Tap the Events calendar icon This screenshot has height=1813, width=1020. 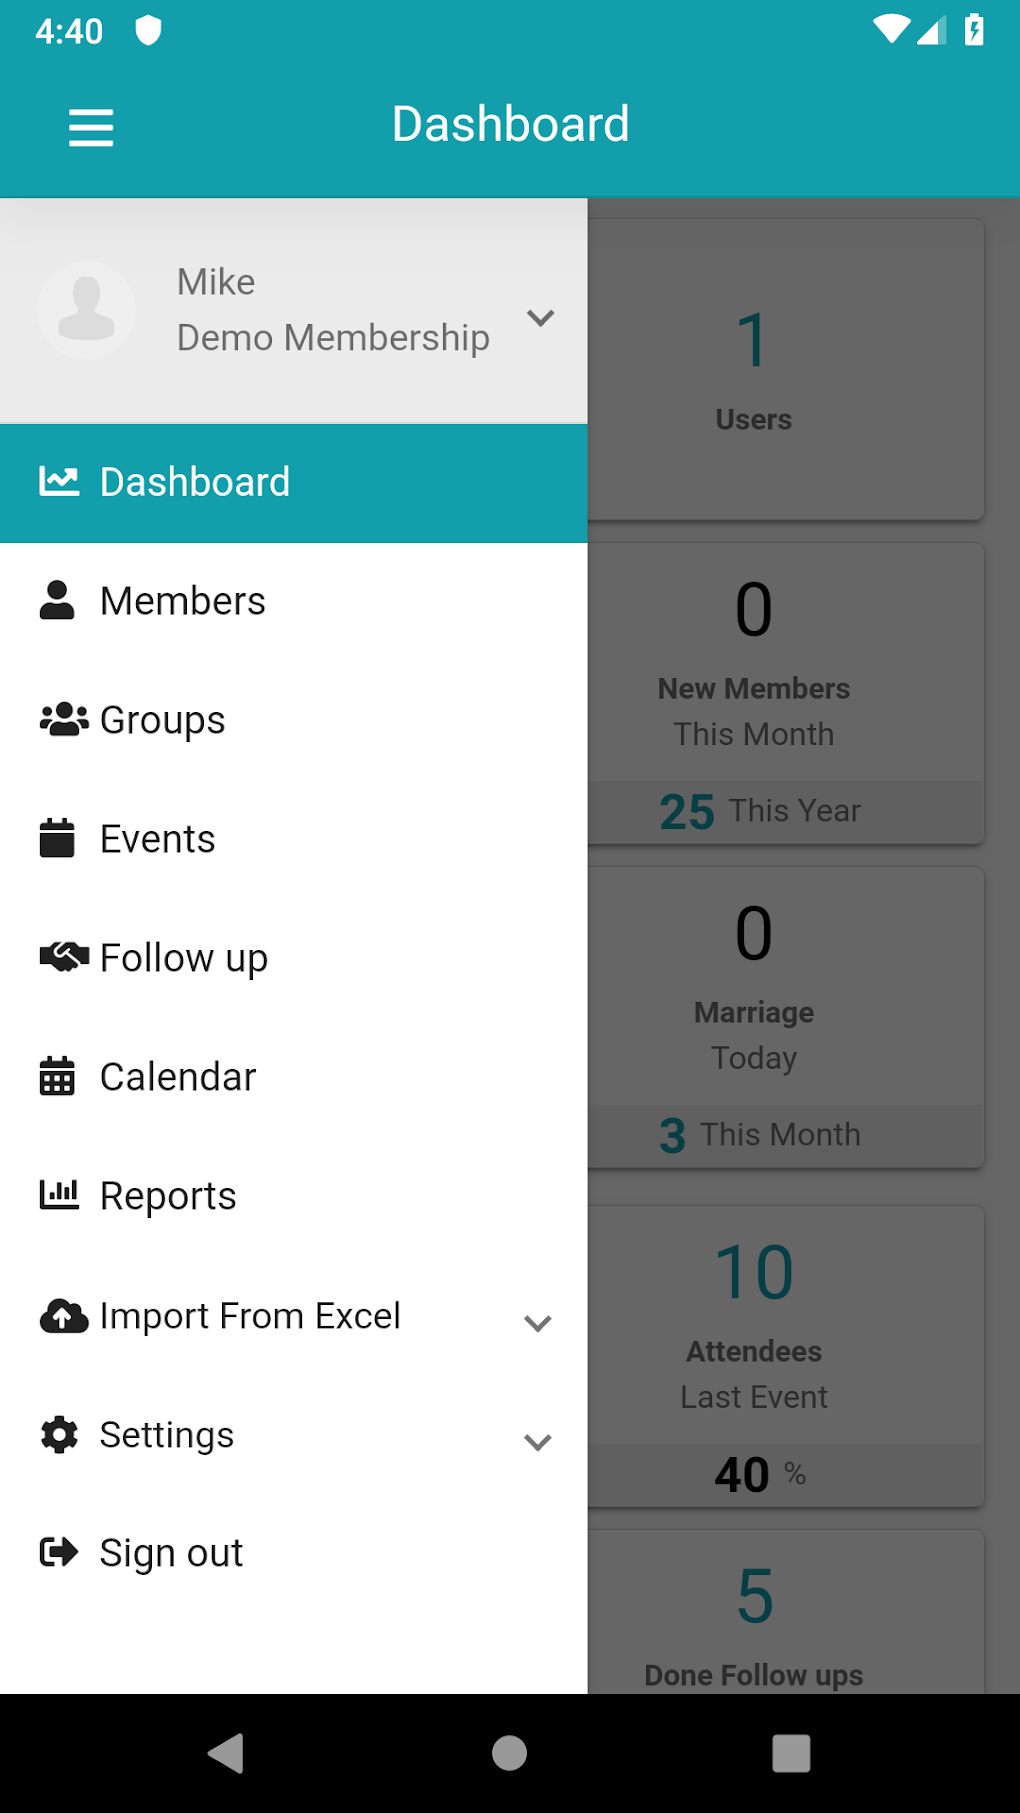point(57,838)
